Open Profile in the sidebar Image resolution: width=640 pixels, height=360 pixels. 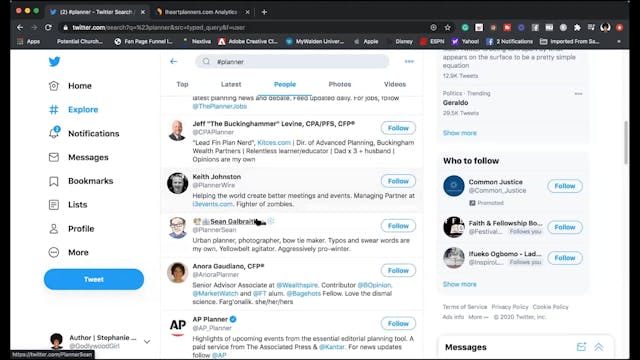tap(71, 229)
